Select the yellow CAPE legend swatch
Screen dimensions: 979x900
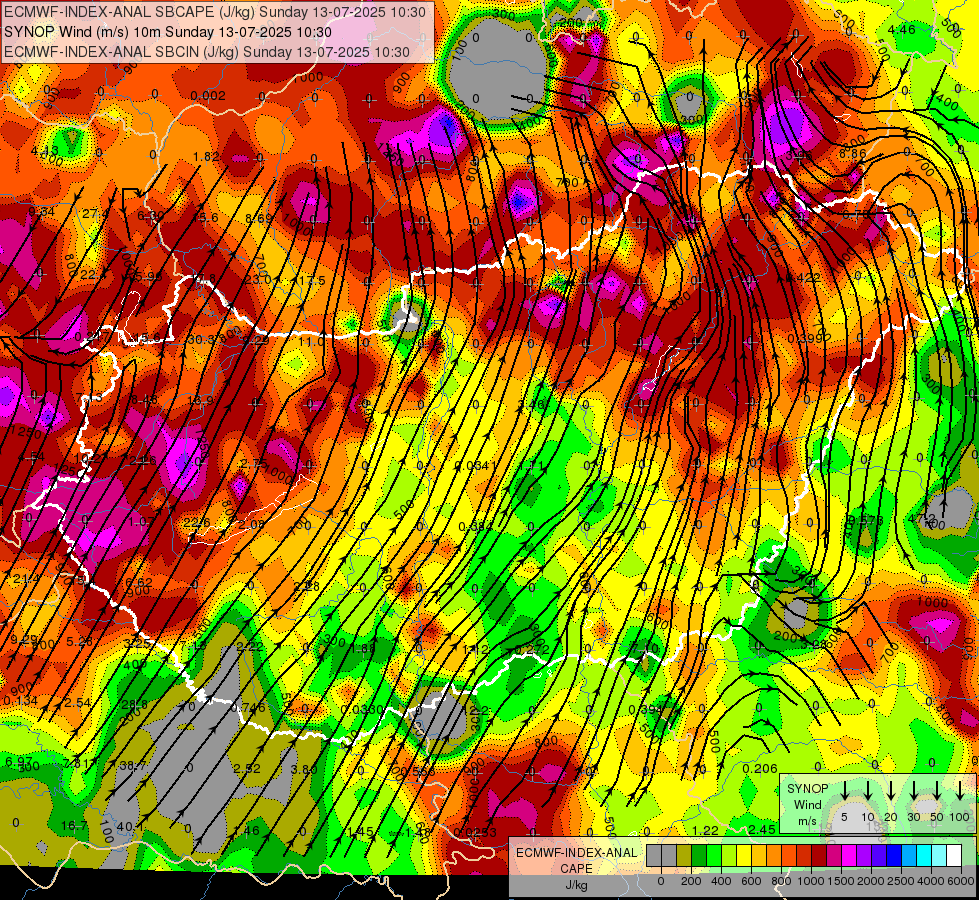[744, 856]
